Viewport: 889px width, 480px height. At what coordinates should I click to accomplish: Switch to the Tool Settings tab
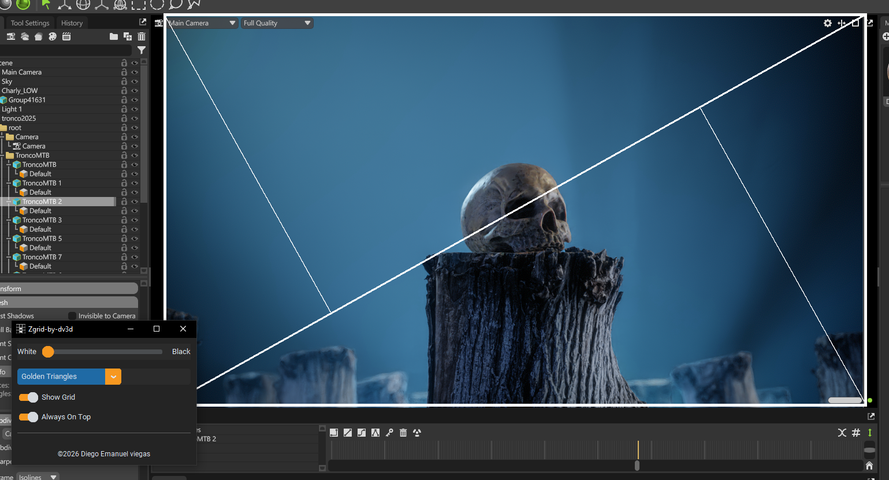click(x=29, y=23)
